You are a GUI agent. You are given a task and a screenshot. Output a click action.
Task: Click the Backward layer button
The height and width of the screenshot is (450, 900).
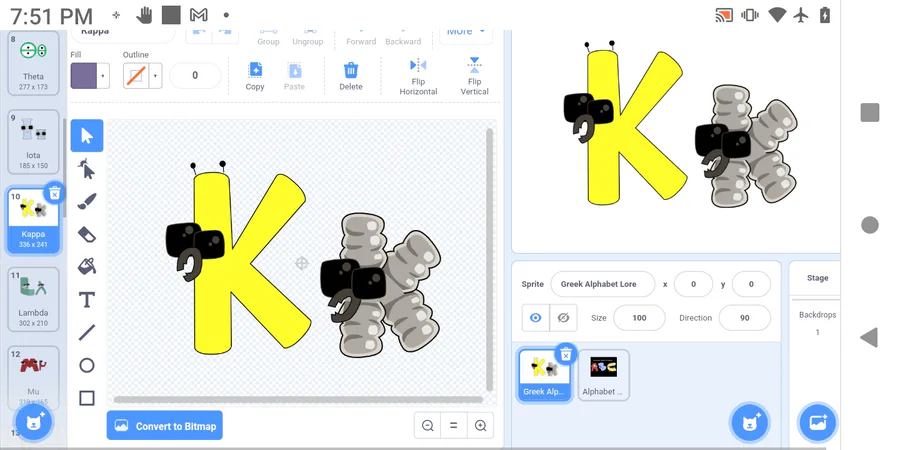[403, 37]
